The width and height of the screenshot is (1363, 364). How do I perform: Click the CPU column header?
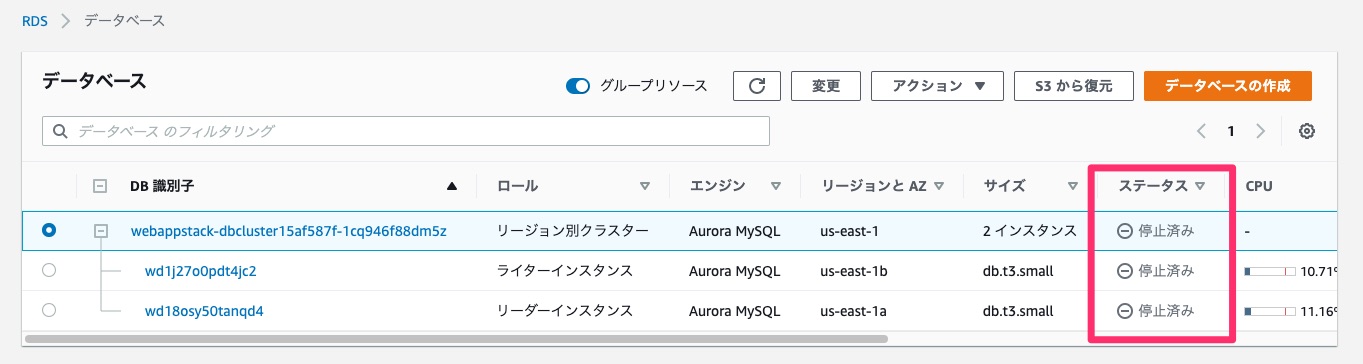1258,186
